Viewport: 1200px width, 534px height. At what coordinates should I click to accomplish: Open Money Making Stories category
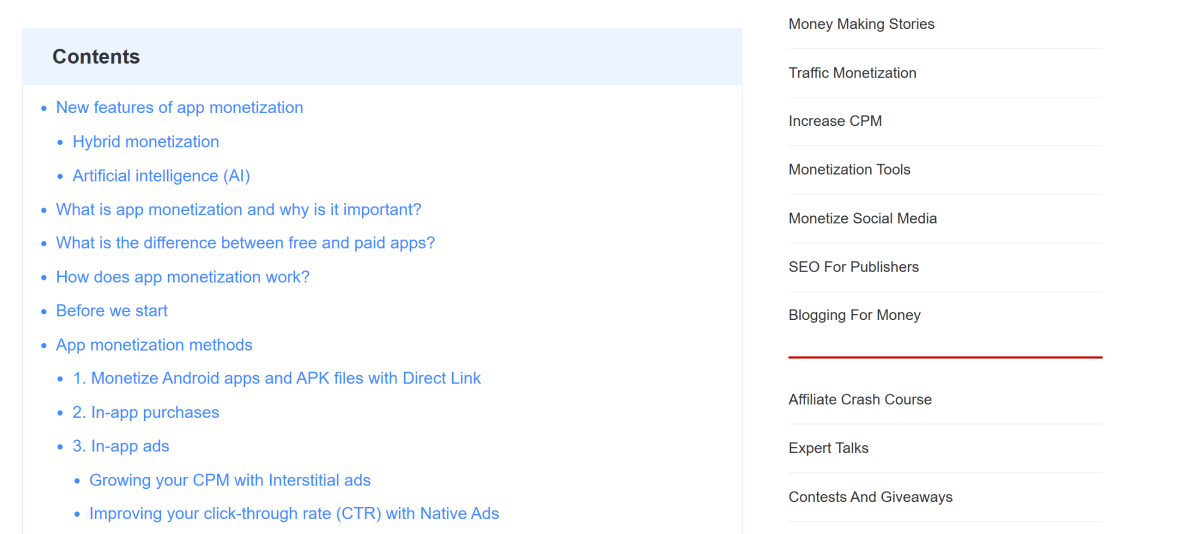pos(861,24)
